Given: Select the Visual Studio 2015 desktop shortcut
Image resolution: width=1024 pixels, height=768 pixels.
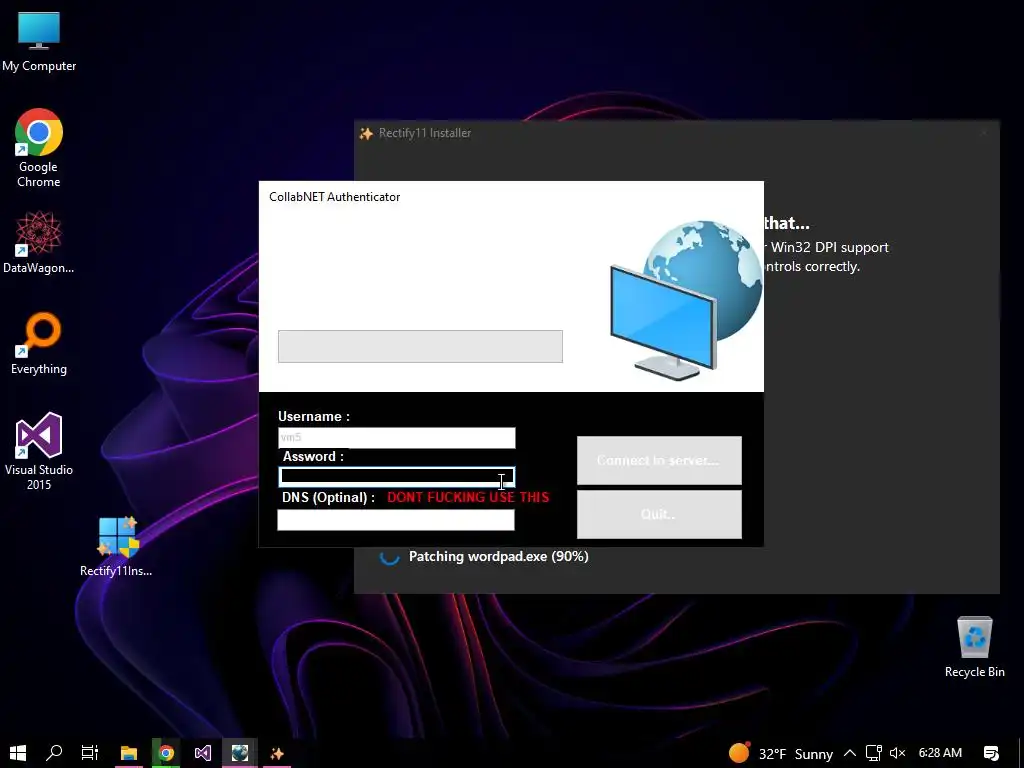Looking at the screenshot, I should point(39,451).
